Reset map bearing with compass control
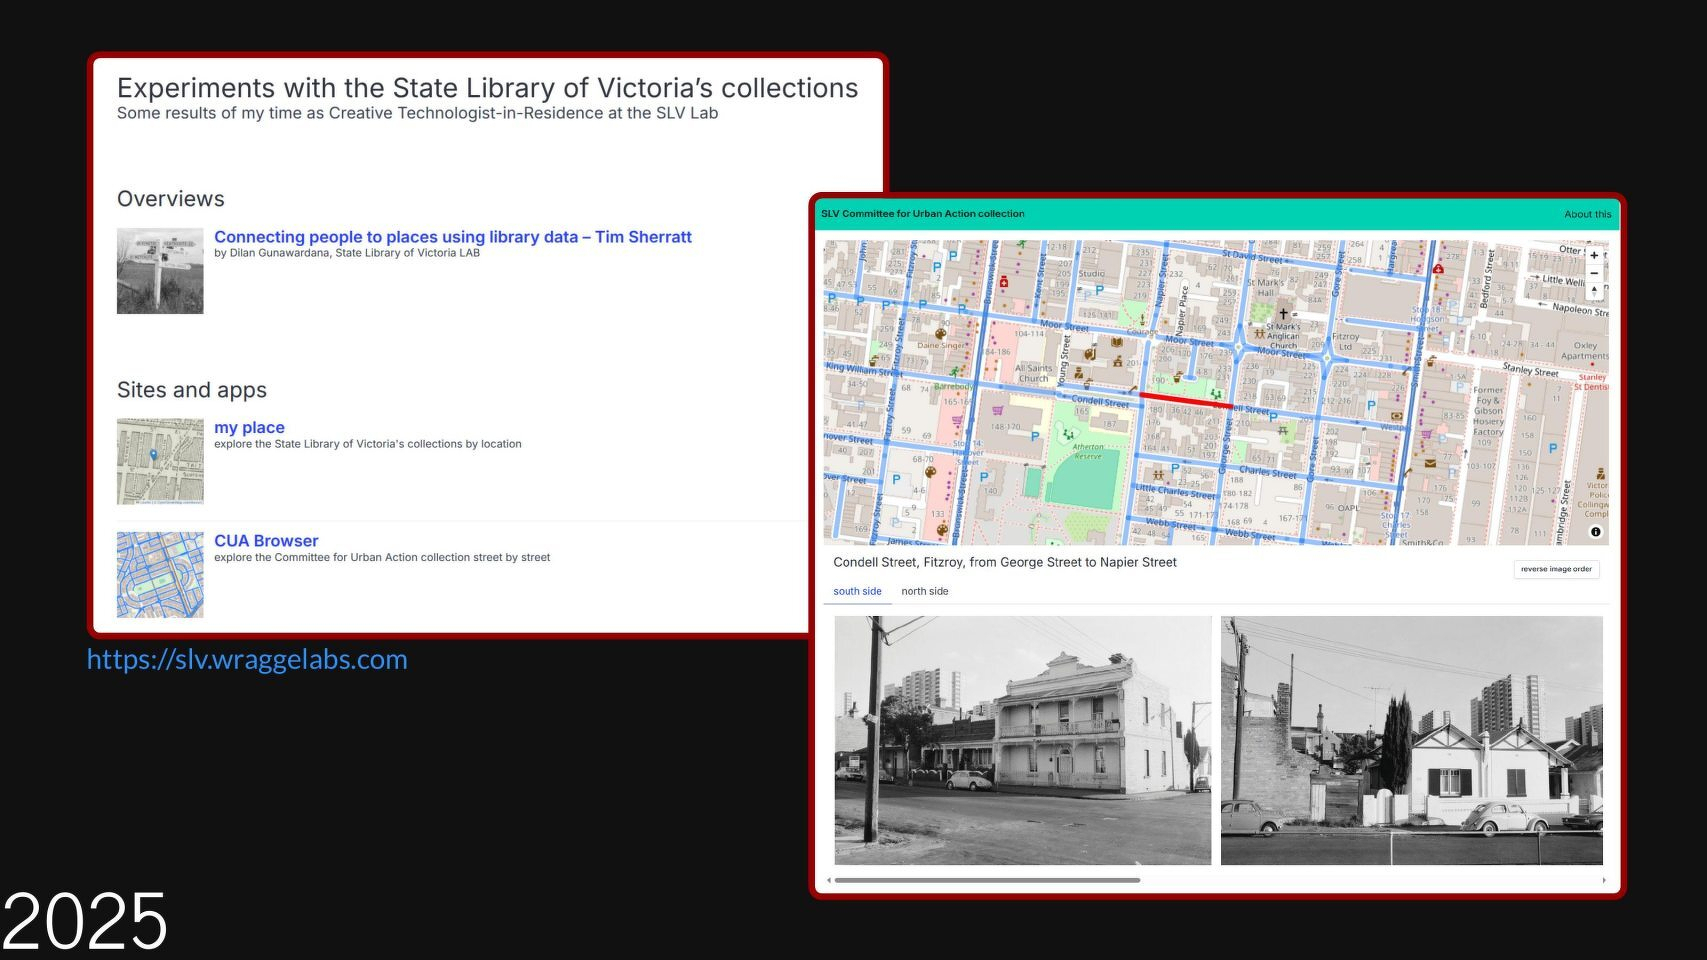 pyautogui.click(x=1594, y=290)
